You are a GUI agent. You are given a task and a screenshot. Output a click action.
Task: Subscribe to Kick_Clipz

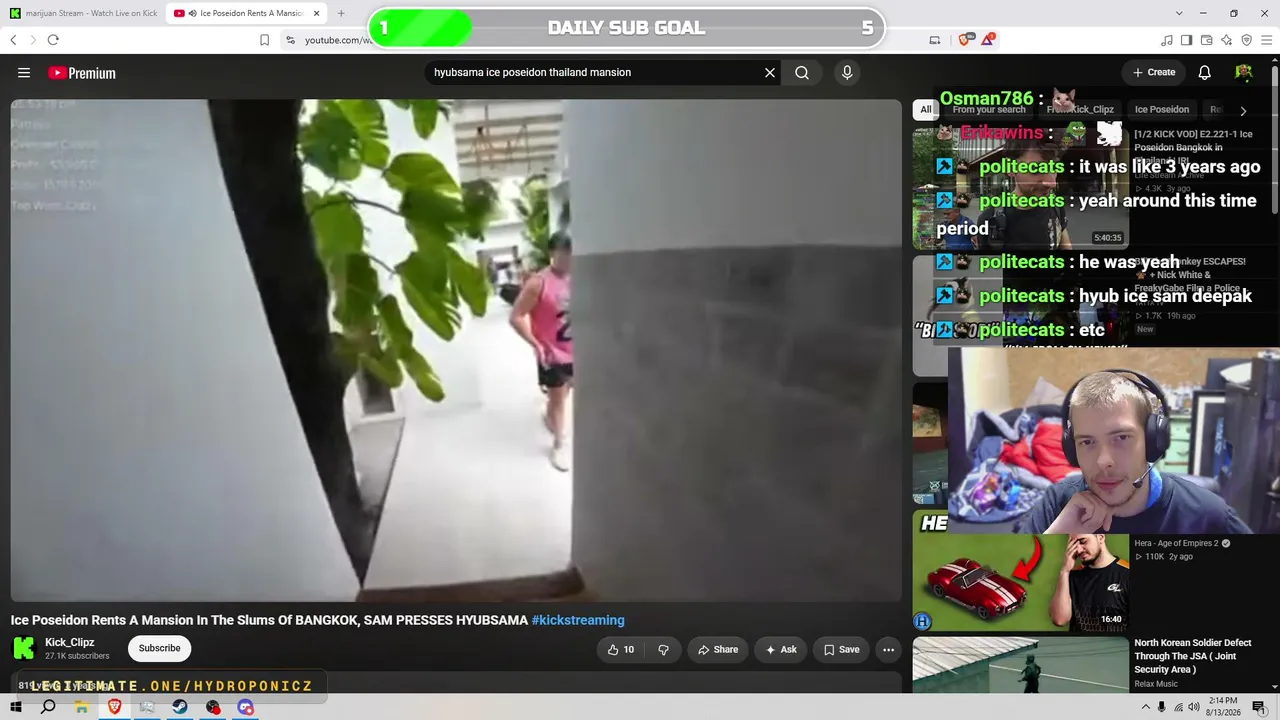tap(160, 648)
